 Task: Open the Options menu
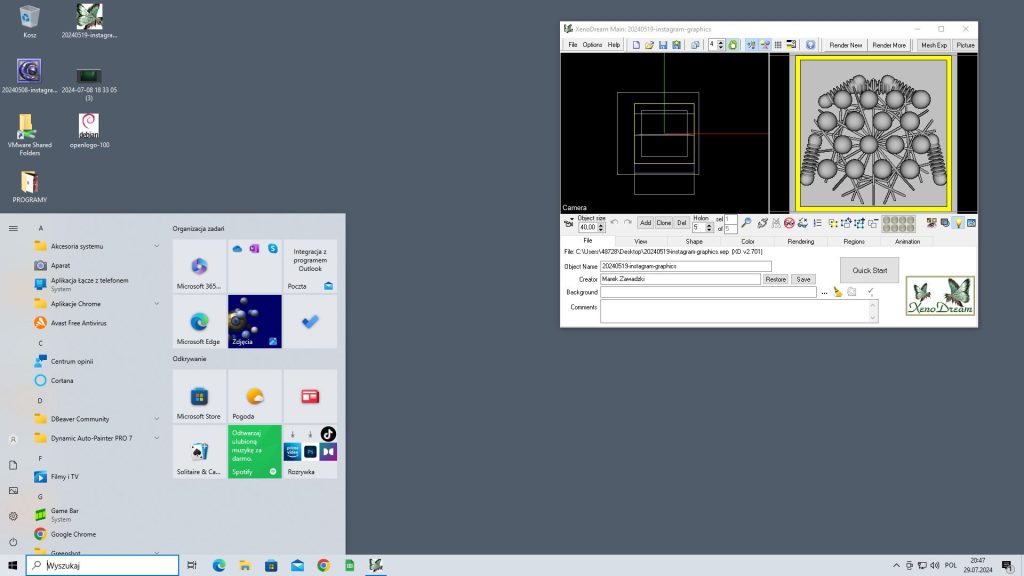pos(593,45)
